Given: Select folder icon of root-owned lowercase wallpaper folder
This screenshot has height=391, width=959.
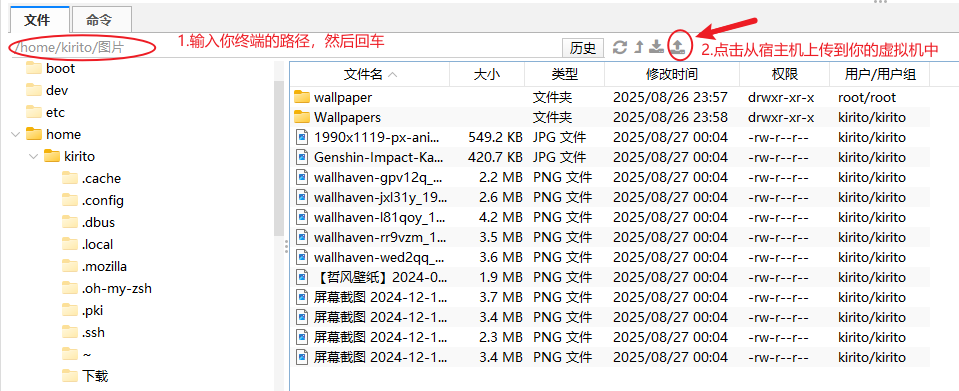Looking at the screenshot, I should tap(302, 97).
